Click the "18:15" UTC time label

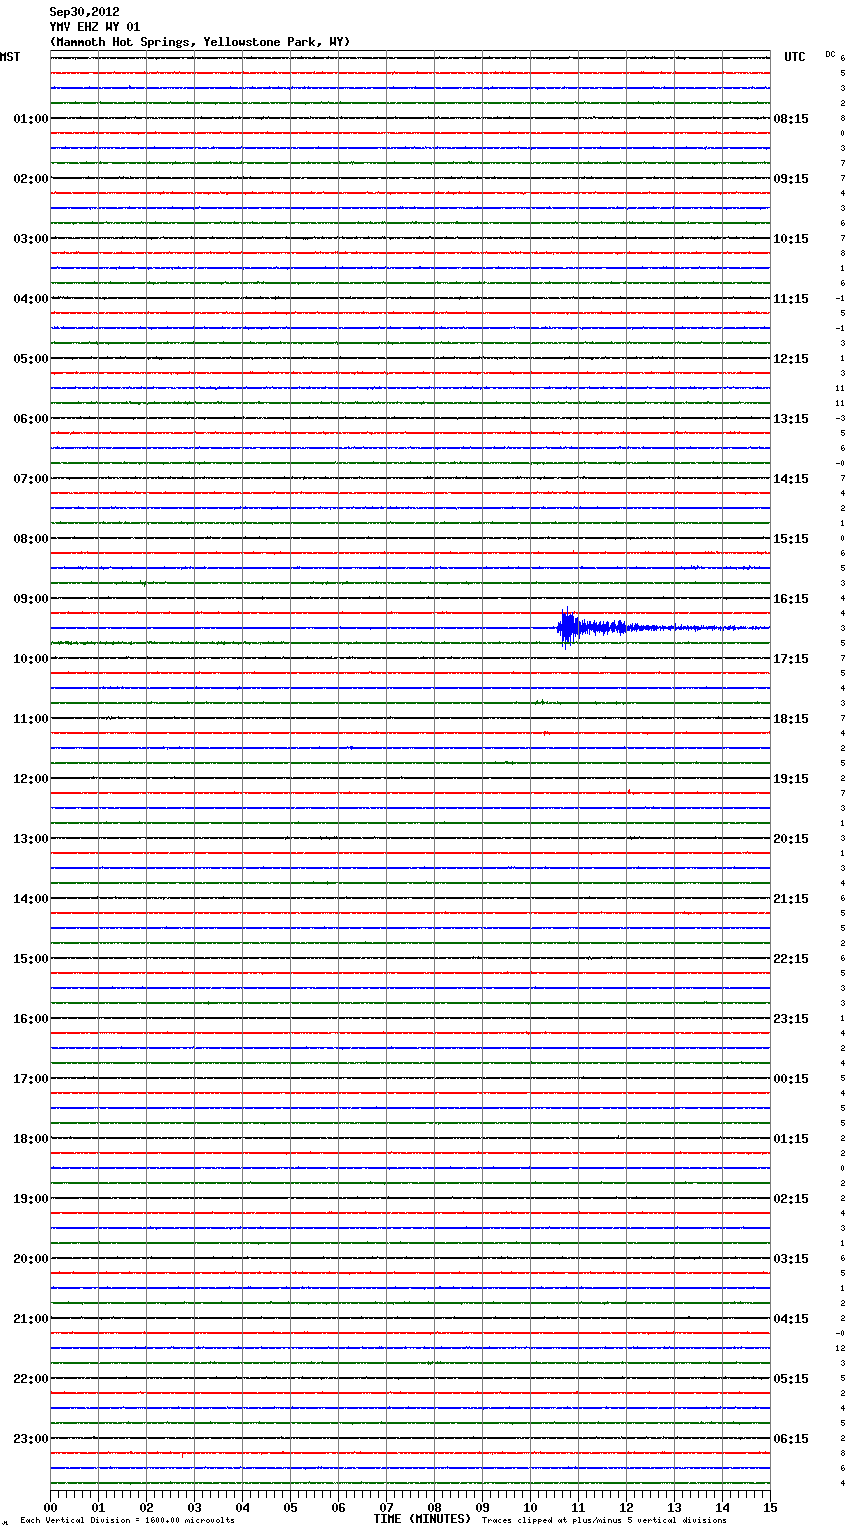tap(791, 719)
